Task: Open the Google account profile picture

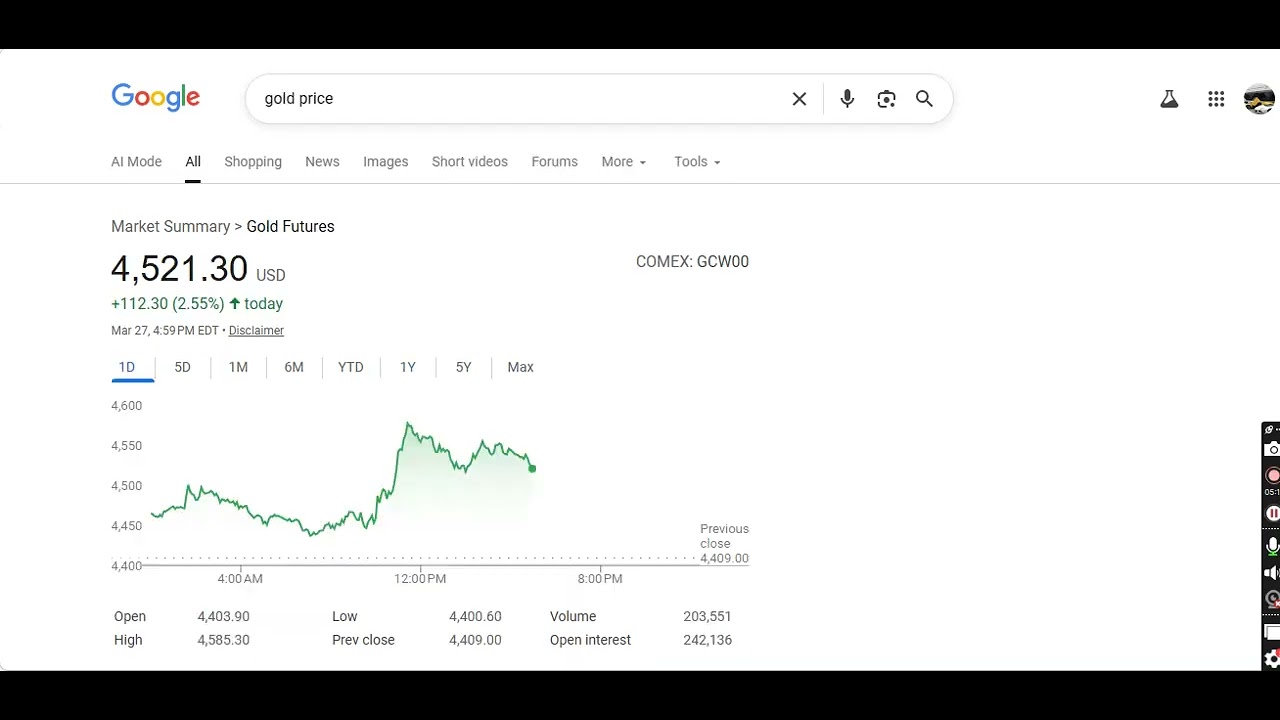Action: tap(1259, 99)
